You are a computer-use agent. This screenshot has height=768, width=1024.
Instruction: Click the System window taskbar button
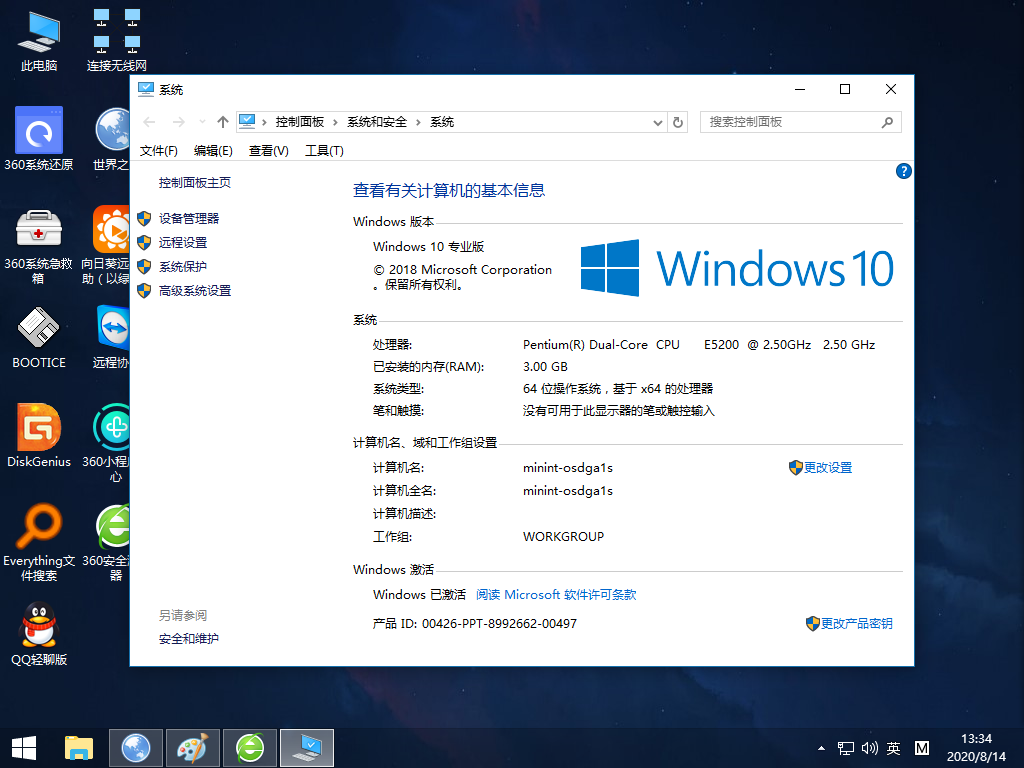[x=307, y=748]
